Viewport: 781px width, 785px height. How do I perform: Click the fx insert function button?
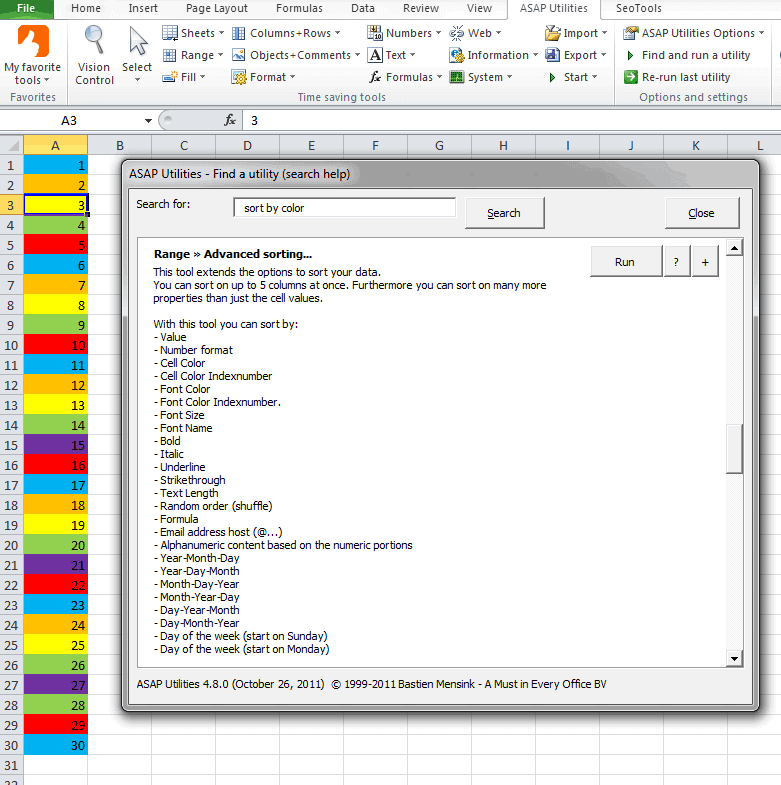coord(230,120)
